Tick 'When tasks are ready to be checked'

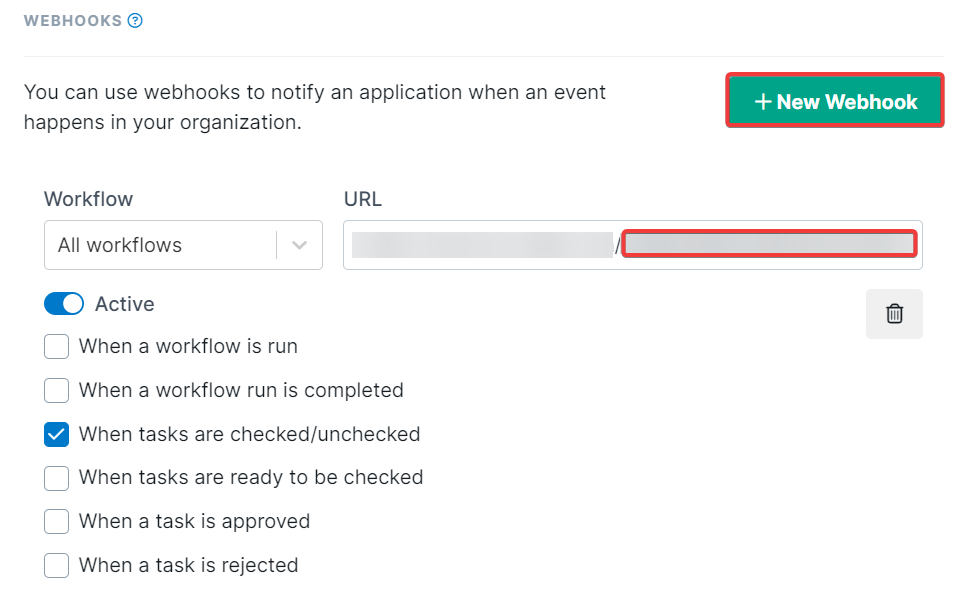pos(57,478)
